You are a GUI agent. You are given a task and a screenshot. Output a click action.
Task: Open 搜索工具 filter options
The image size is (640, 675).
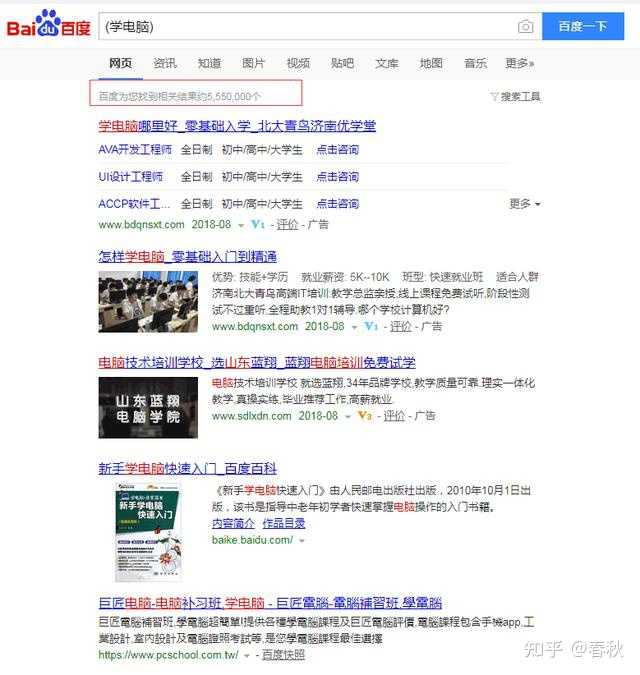[515, 96]
